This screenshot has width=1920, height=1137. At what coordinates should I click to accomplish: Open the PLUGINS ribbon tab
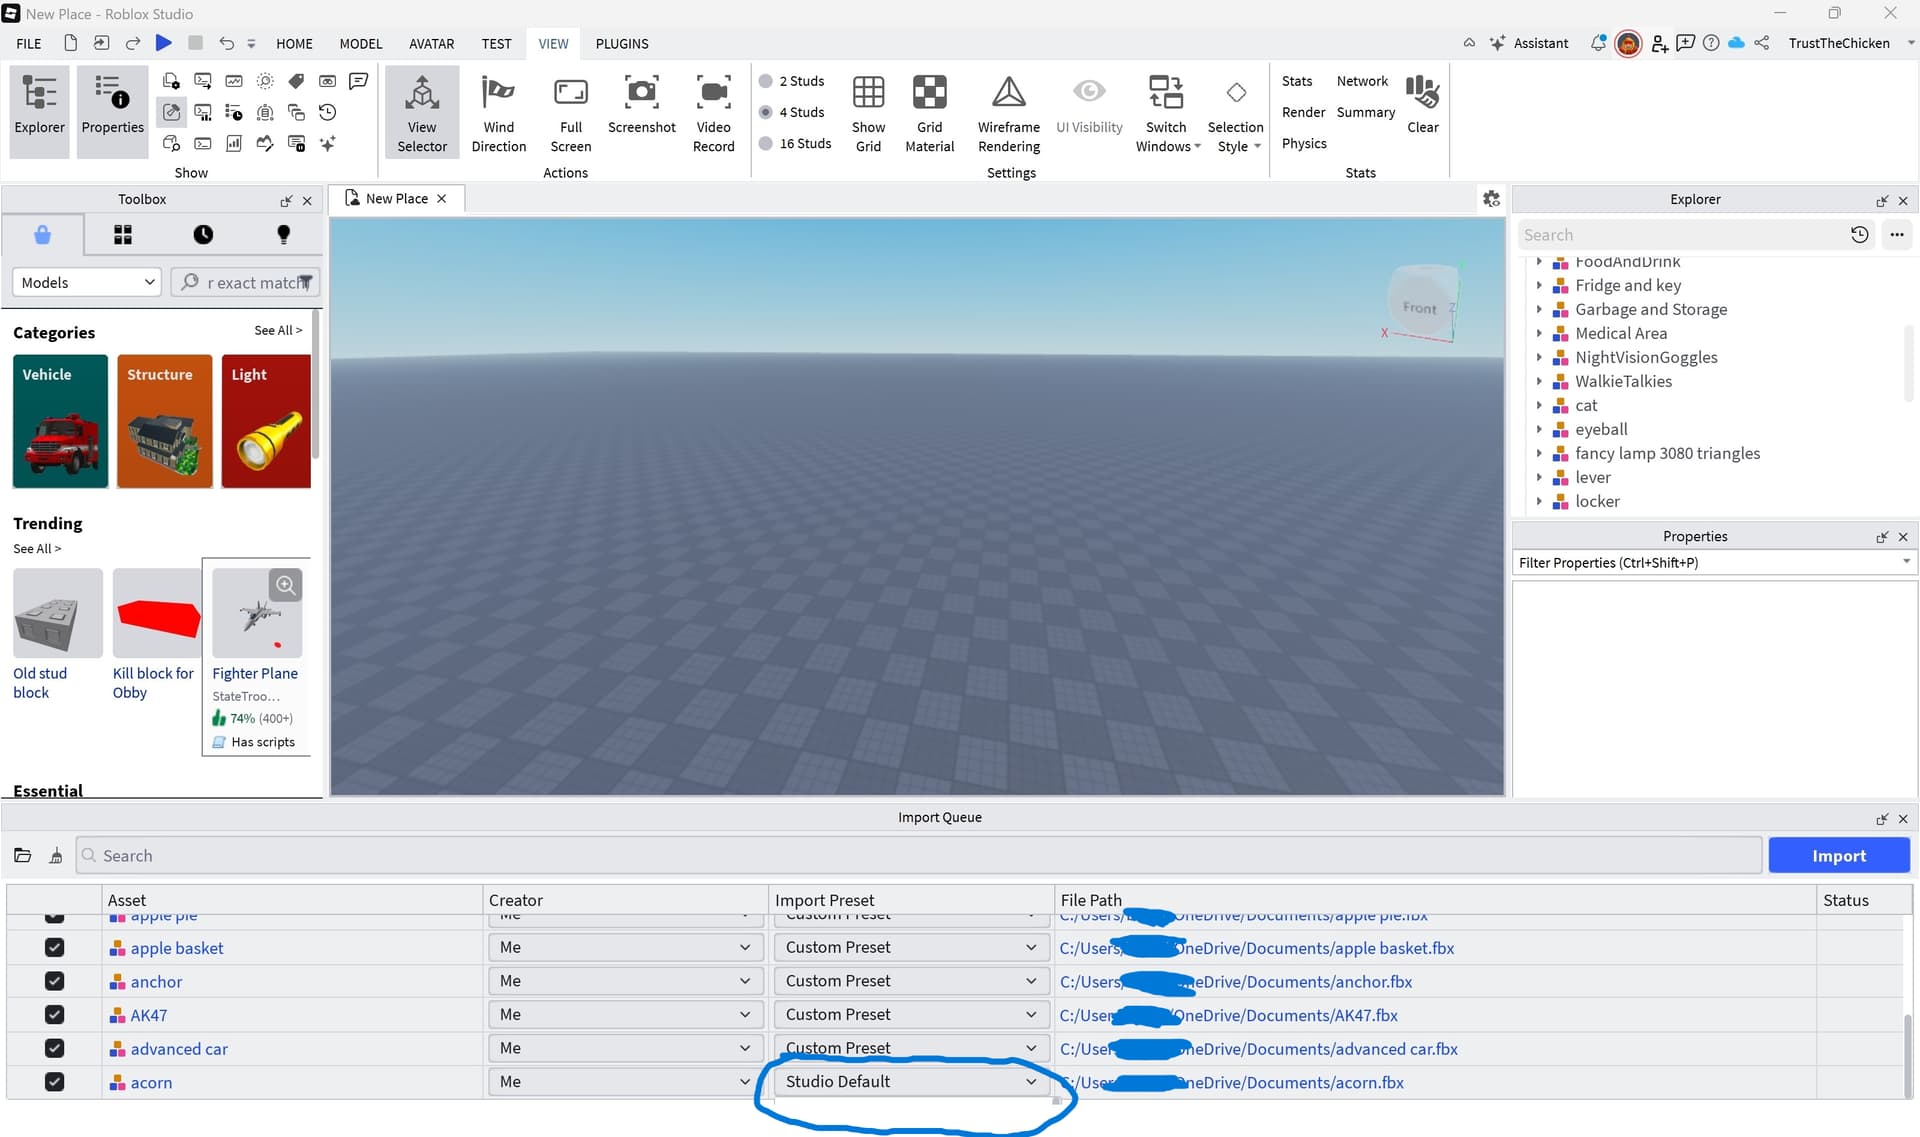click(x=622, y=44)
